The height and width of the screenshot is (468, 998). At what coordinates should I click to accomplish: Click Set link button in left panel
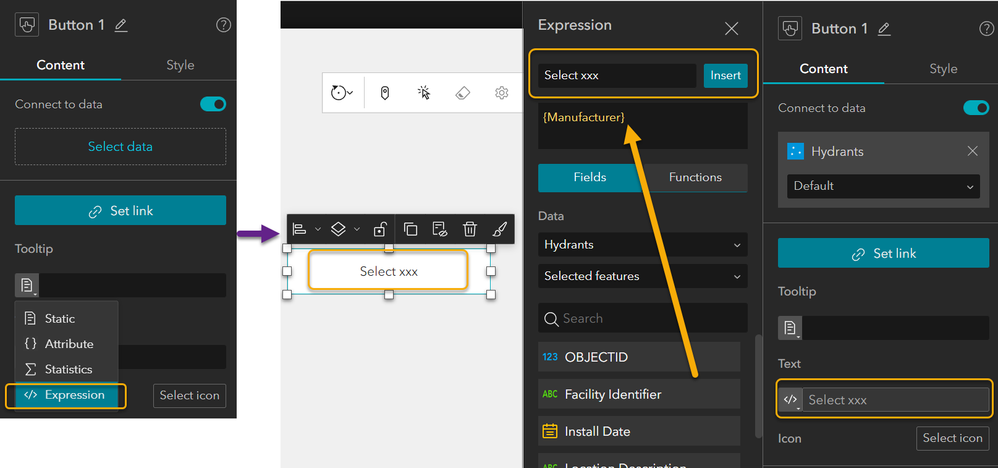tap(120, 211)
